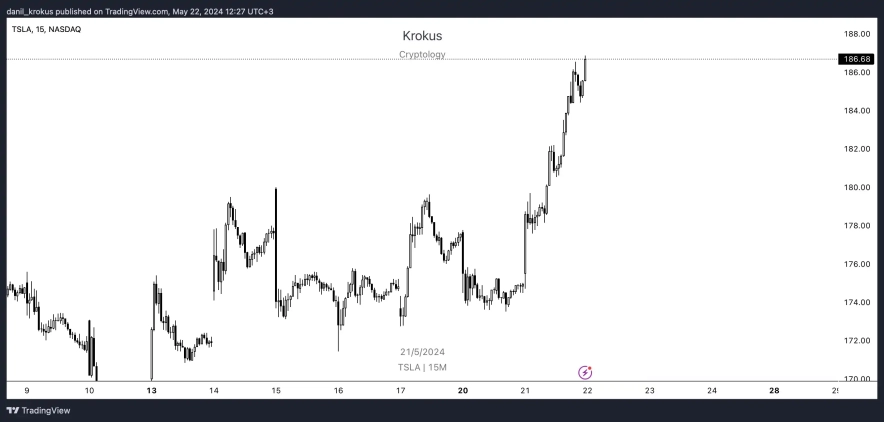
Task: Click the TSLA | 15M annotation text
Action: point(422,368)
